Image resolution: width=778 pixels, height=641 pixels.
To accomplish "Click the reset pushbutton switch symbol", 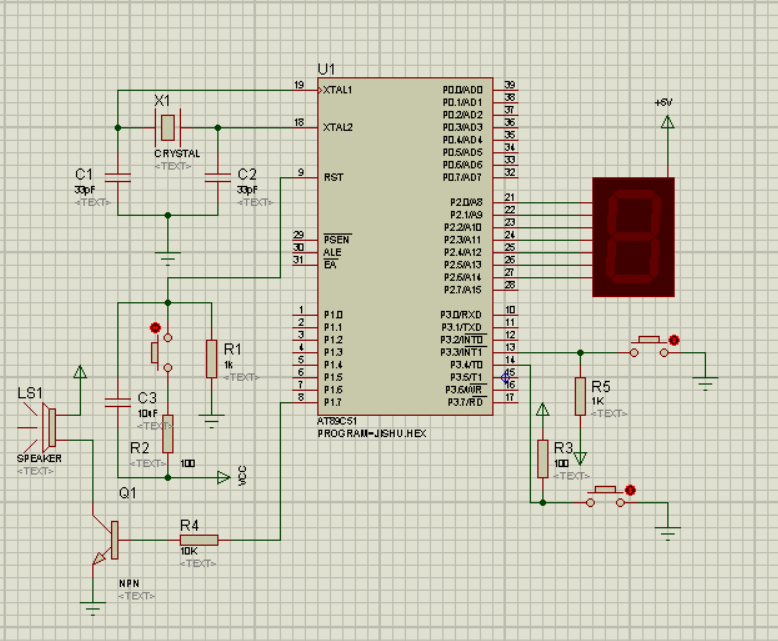I will 162,353.
